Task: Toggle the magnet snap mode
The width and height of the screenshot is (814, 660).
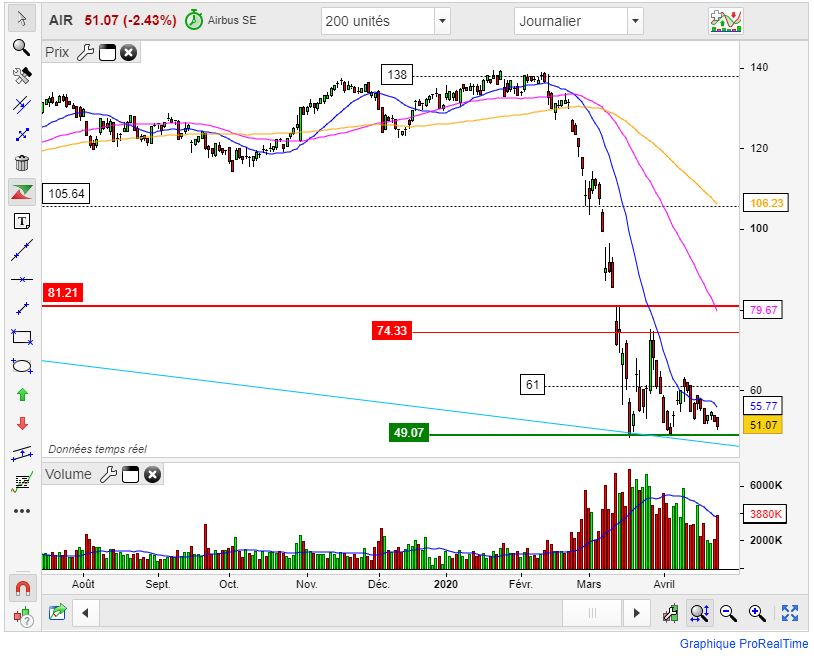Action: point(21,587)
